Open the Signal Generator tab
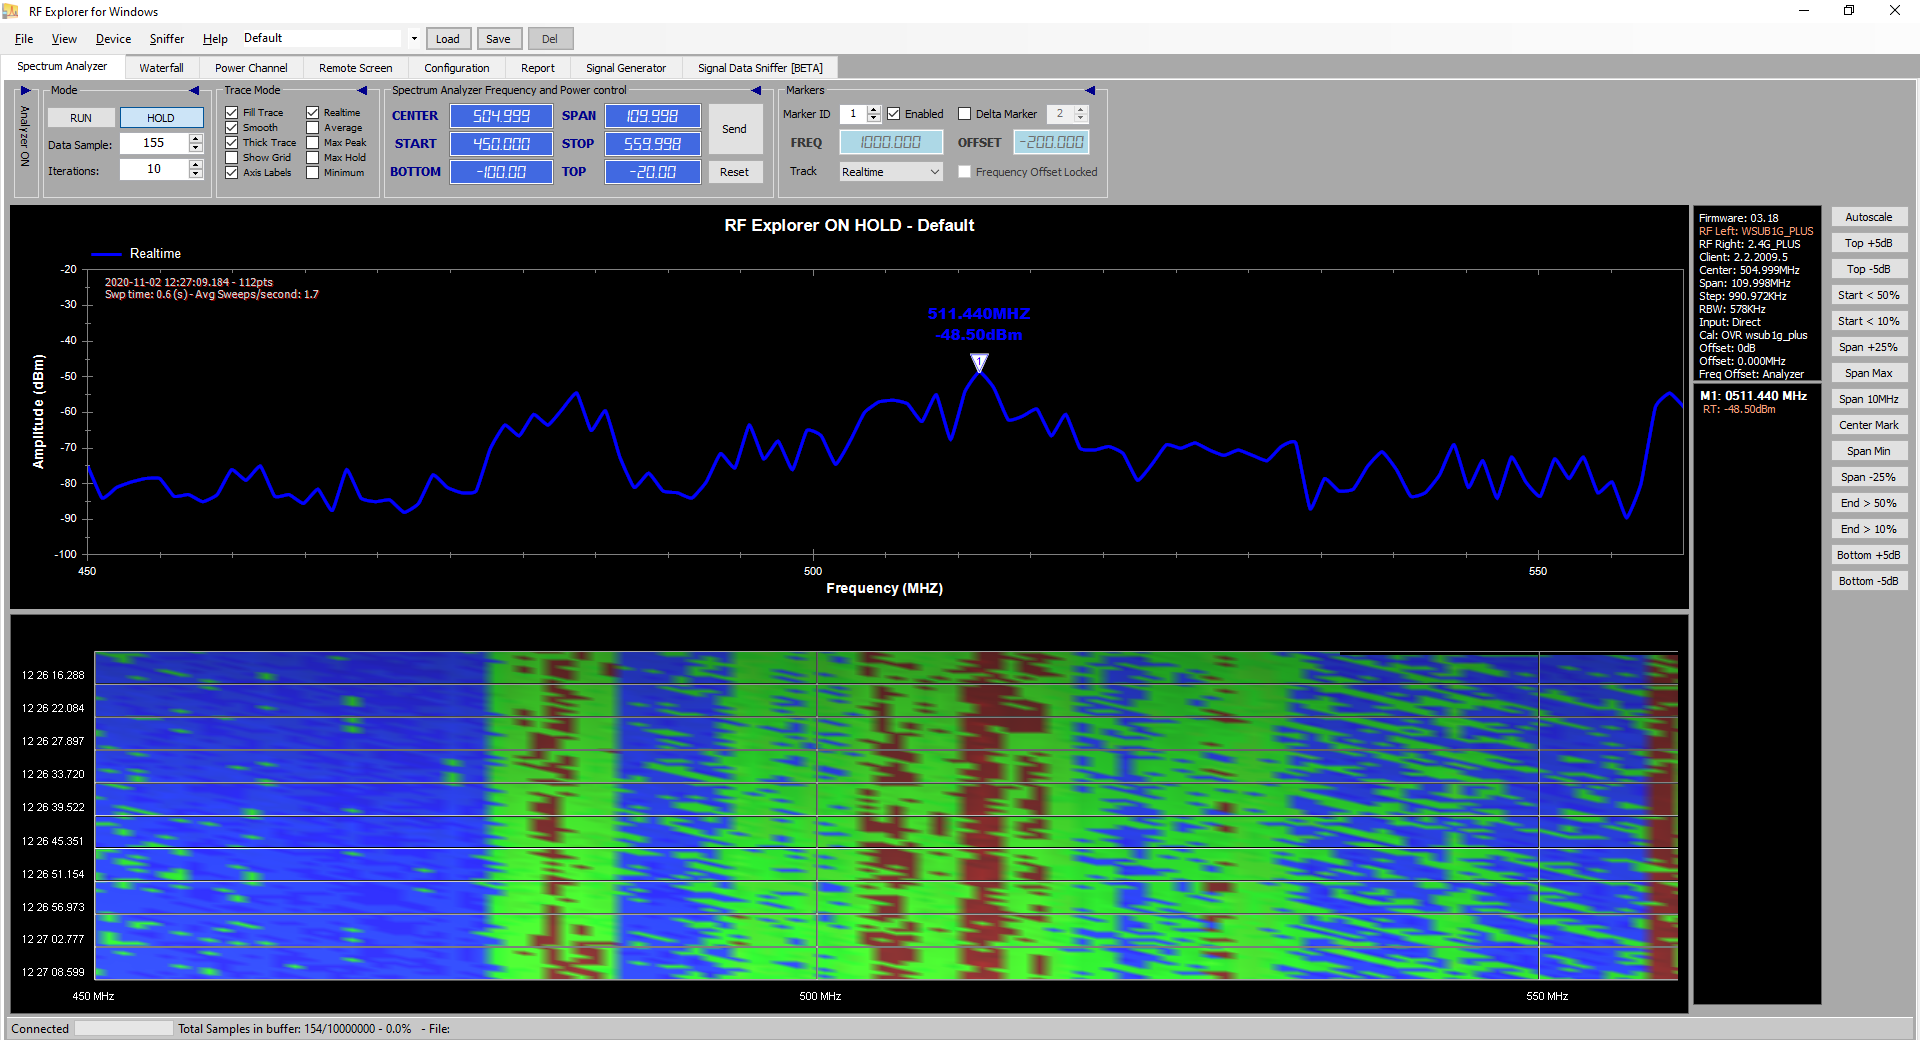Viewport: 1920px width, 1040px height. point(626,68)
